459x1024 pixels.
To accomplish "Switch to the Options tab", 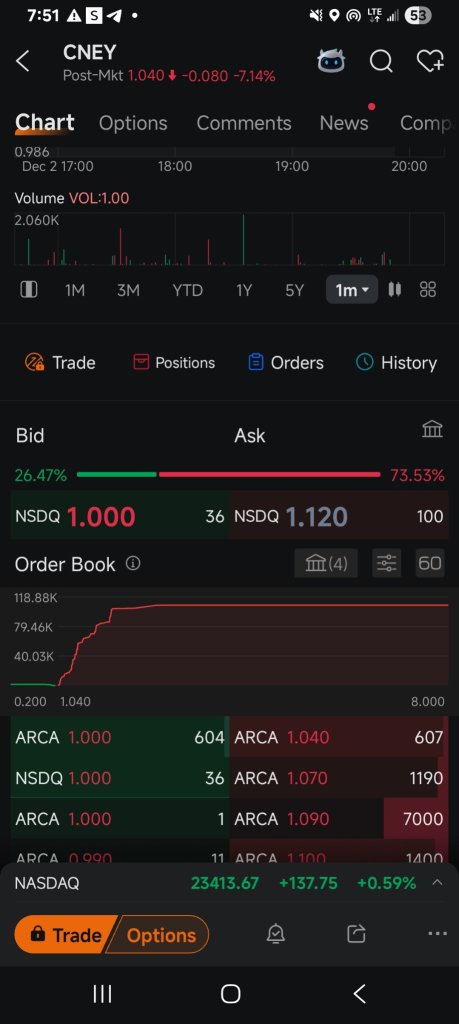I will [133, 123].
